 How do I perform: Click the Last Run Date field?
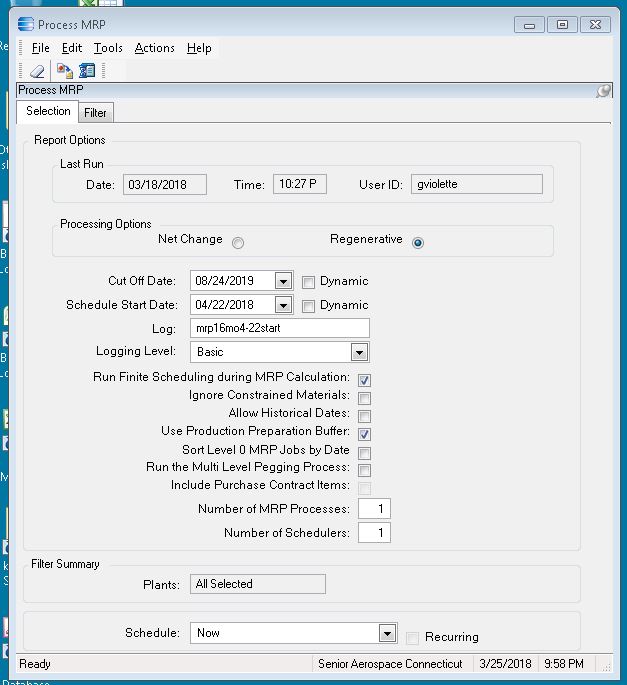click(x=165, y=184)
